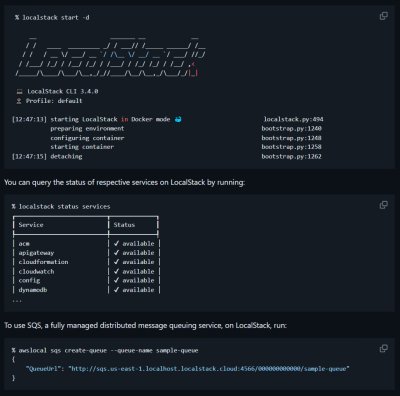This screenshot has height=396, width=400.
Task: Click the checkmark in the acm row
Action: tap(116, 243)
